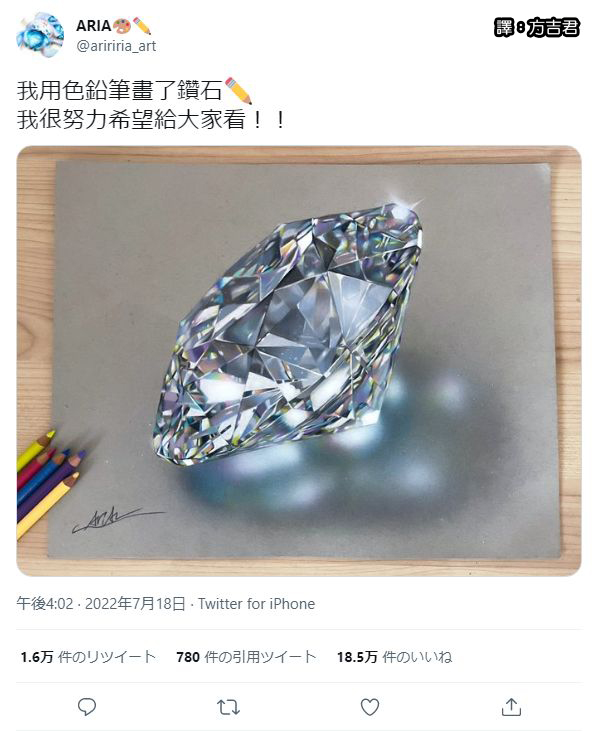Click the 譯:方吉君 watermark logo
The image size is (598, 731).
click(x=537, y=28)
